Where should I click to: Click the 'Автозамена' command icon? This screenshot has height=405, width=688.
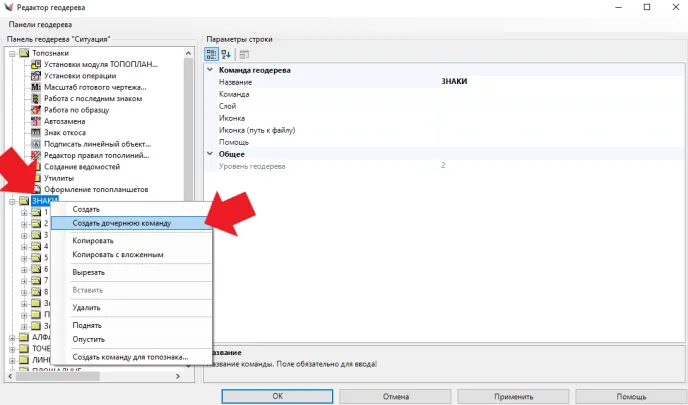coord(36,121)
